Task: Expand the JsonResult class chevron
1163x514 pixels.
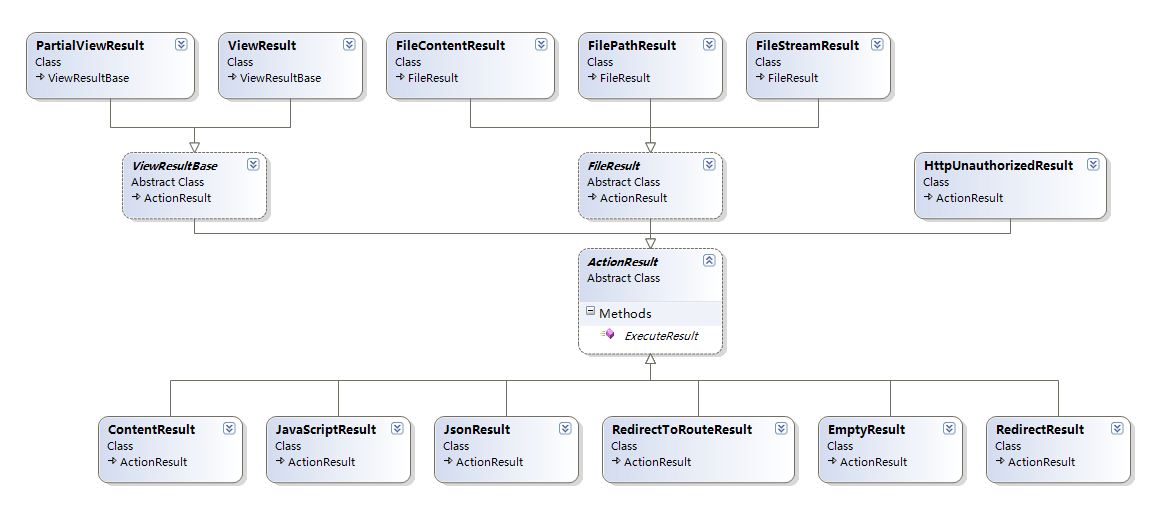Action: pyautogui.click(x=565, y=429)
